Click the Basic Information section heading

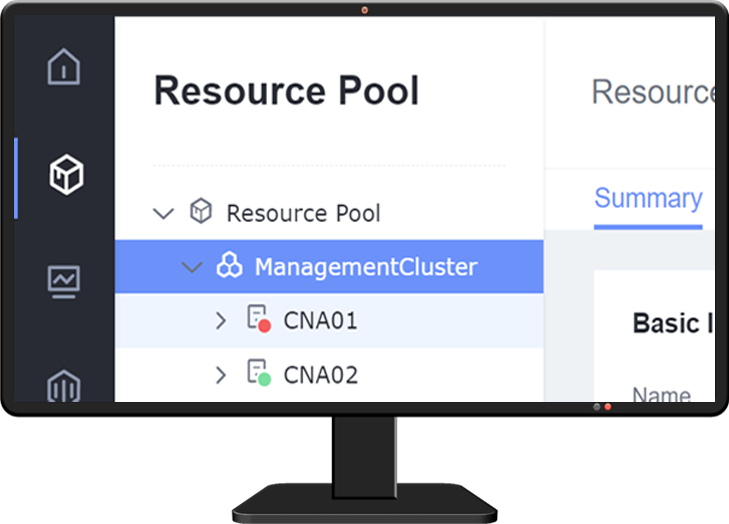(673, 323)
